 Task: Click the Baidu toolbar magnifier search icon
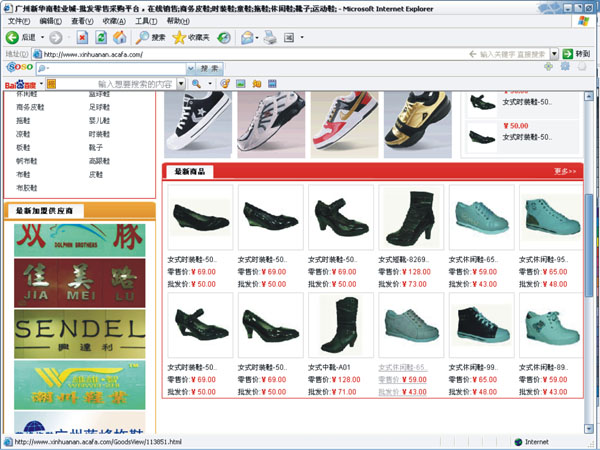pyautogui.click(x=196, y=84)
